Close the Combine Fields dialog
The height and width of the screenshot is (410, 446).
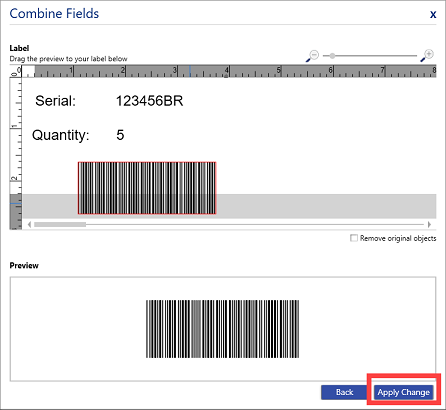point(433,14)
